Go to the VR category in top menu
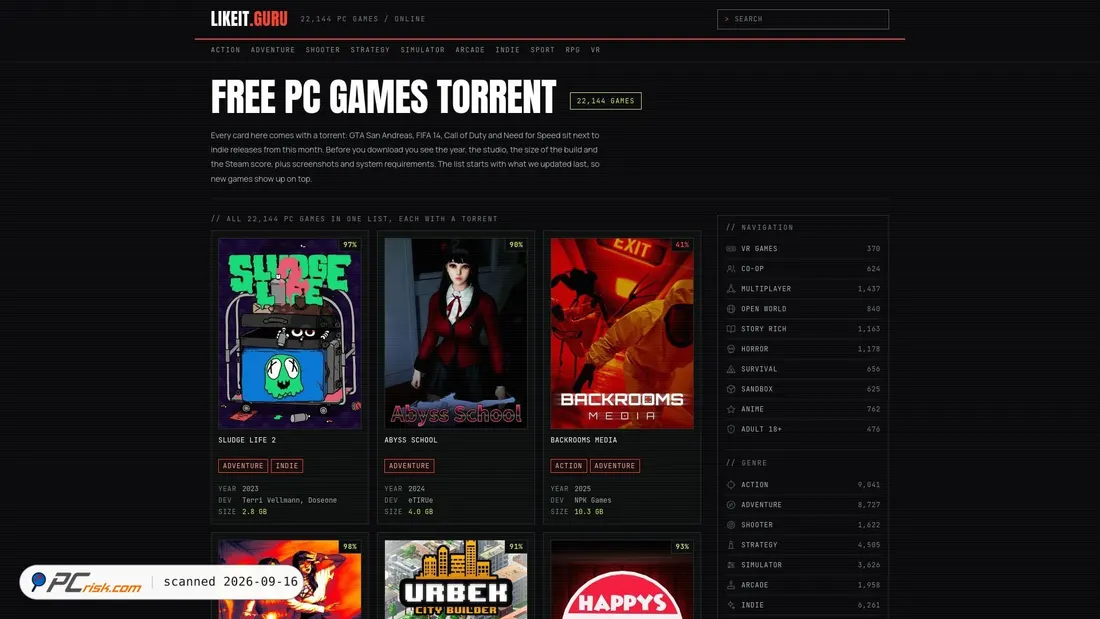 [596, 50]
